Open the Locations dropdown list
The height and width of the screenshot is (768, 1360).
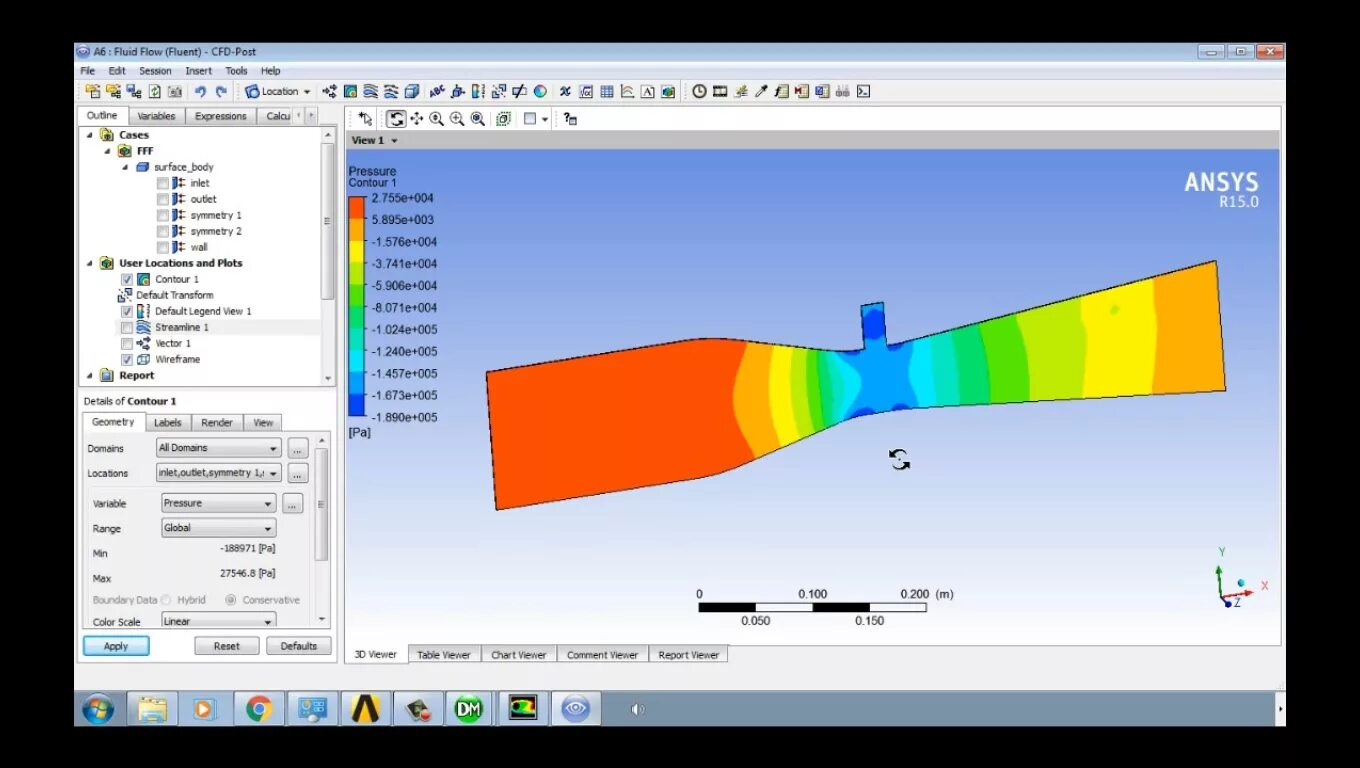(x=219, y=473)
